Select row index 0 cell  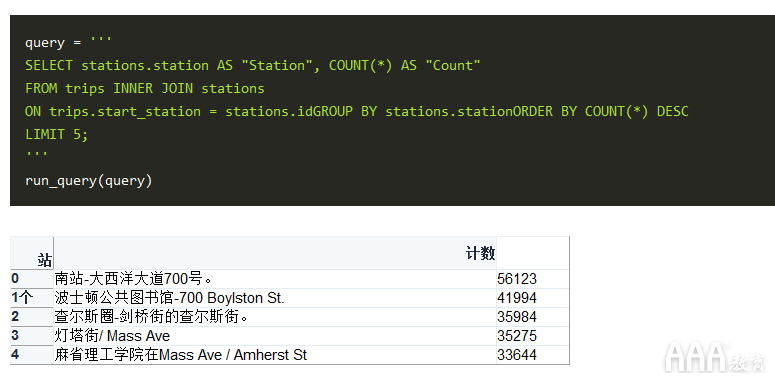point(32,279)
